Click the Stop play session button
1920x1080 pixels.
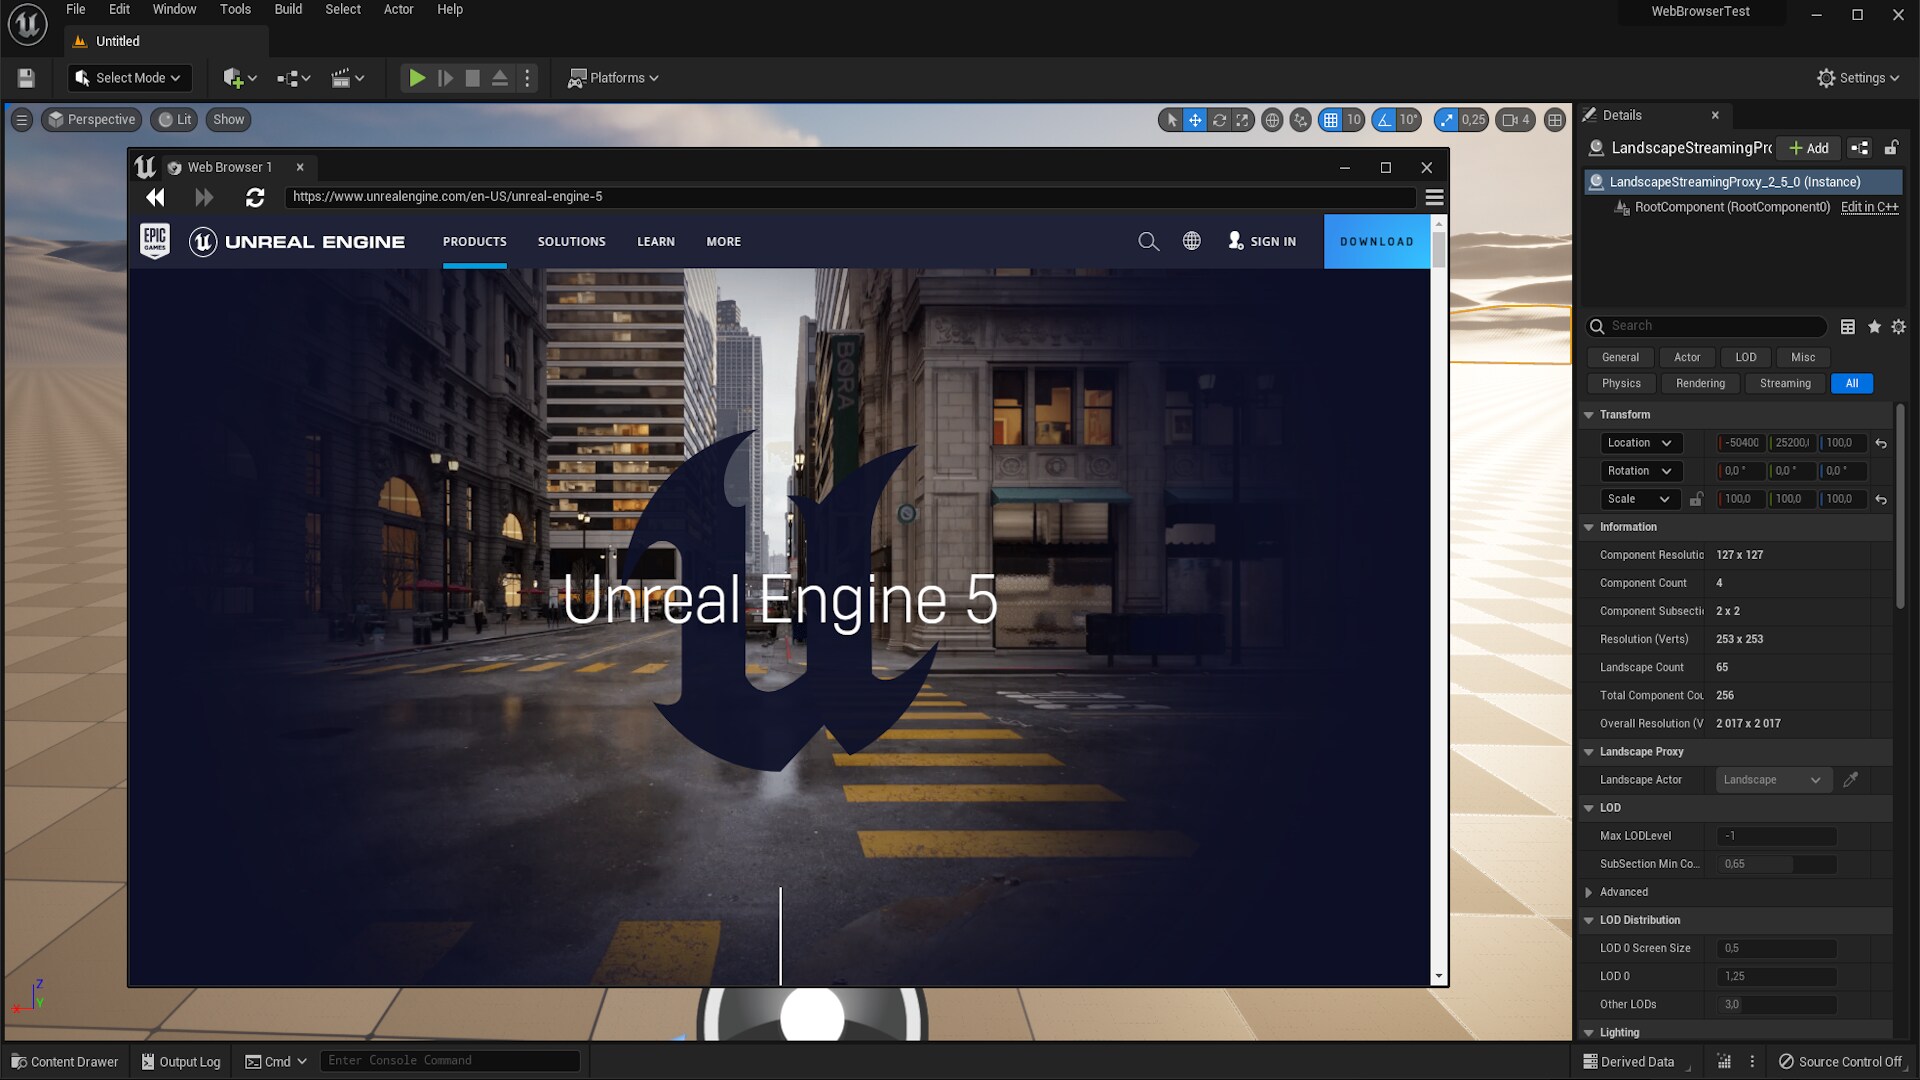click(x=472, y=78)
